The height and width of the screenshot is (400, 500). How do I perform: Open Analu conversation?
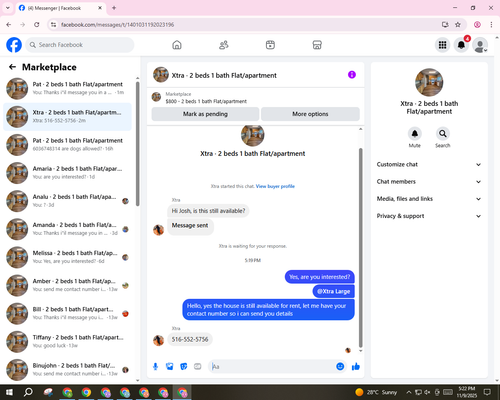tap(67, 201)
